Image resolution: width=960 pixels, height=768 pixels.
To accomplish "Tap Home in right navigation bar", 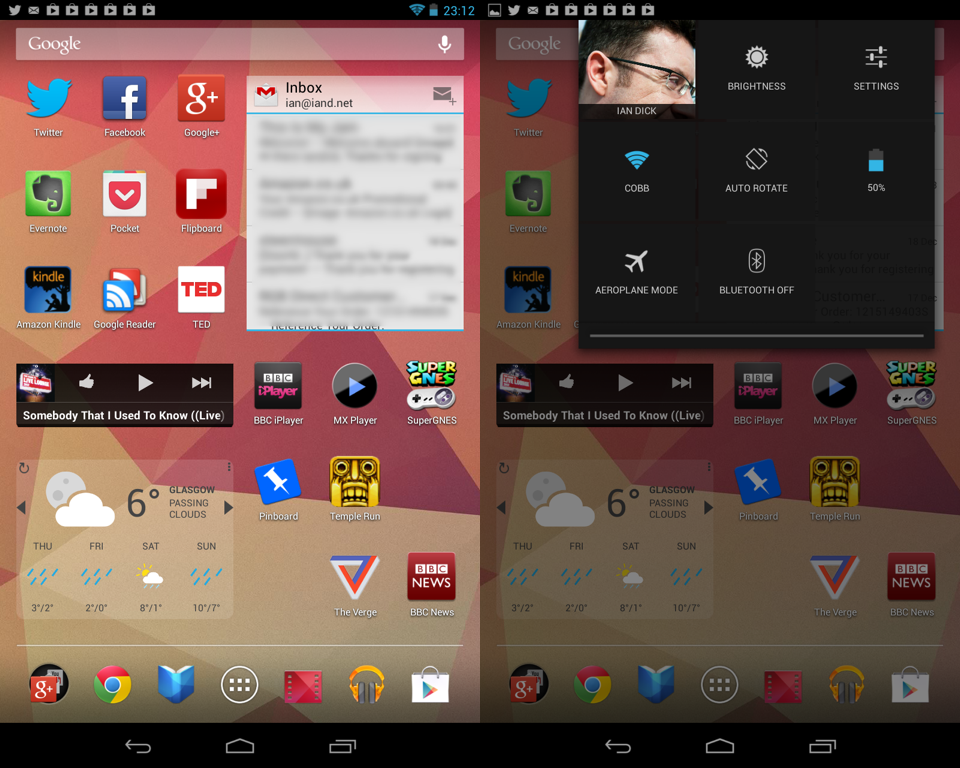I will tap(719, 746).
